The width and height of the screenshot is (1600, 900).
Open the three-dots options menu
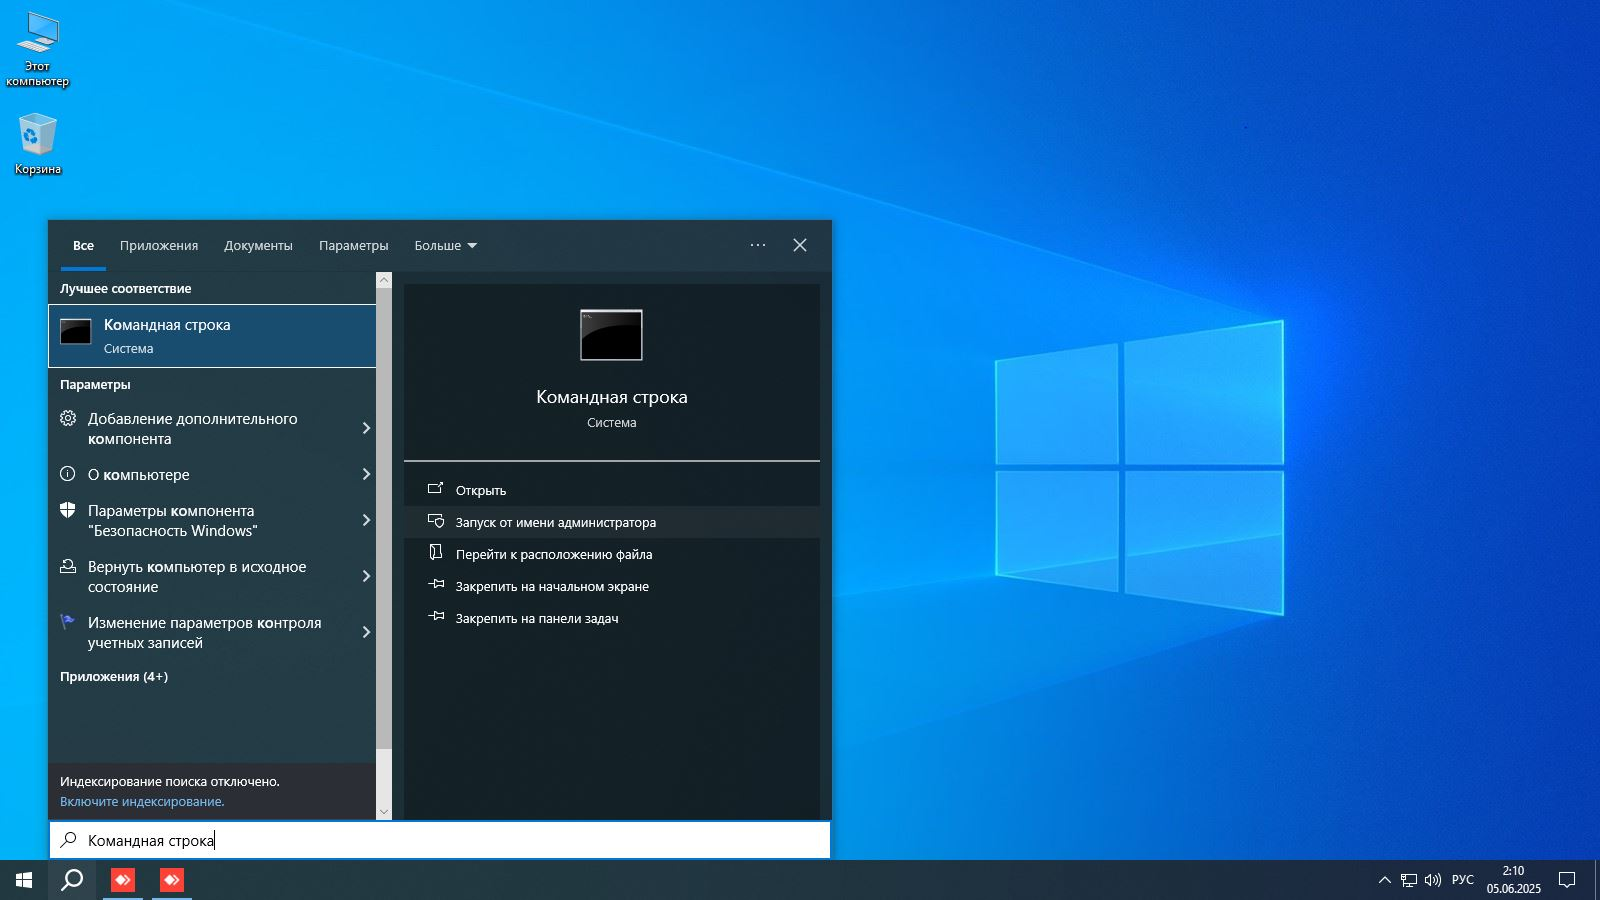(x=758, y=245)
